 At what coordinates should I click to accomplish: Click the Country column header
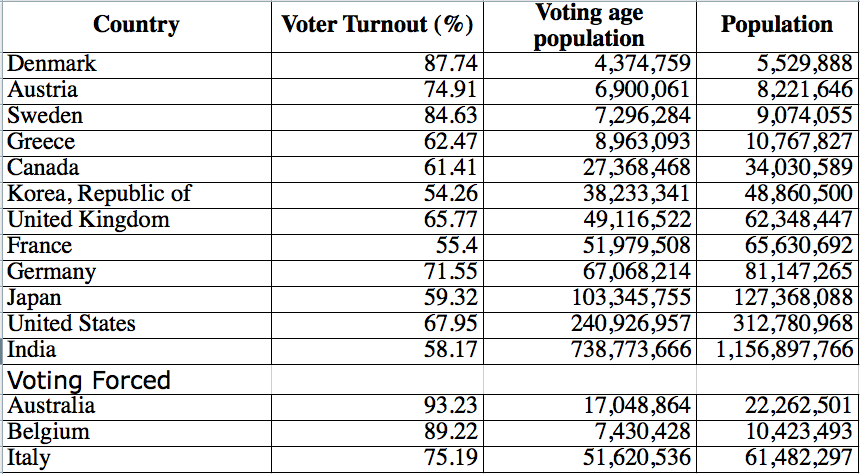pos(136,25)
